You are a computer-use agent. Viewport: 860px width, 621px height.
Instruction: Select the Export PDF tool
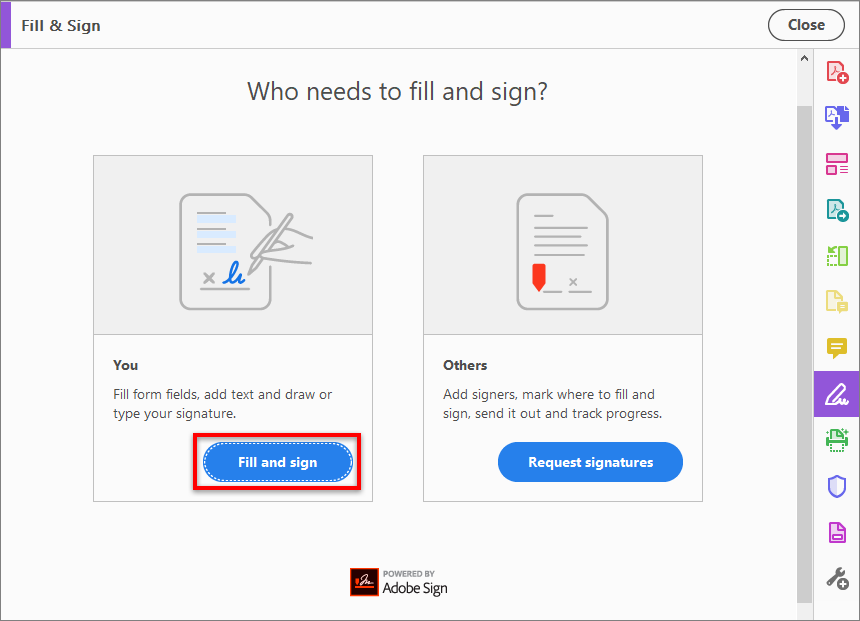click(838, 209)
